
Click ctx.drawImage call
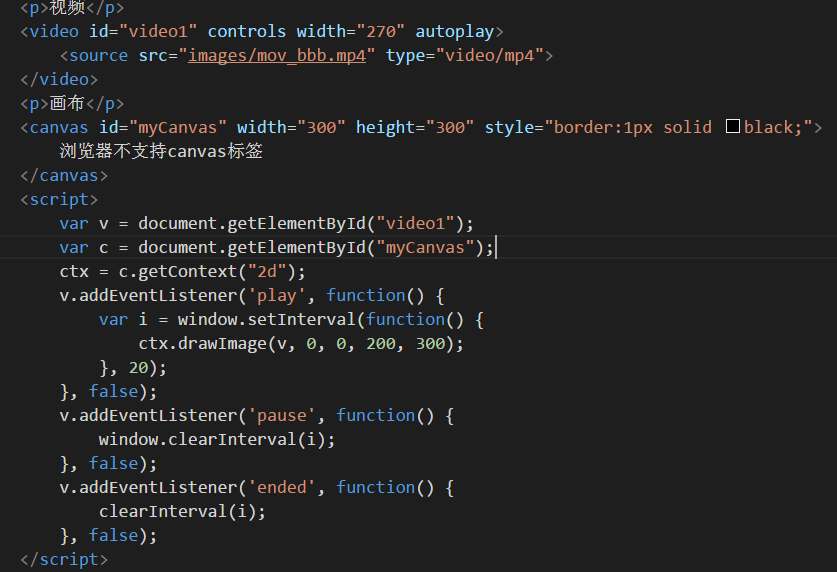pos(301,344)
